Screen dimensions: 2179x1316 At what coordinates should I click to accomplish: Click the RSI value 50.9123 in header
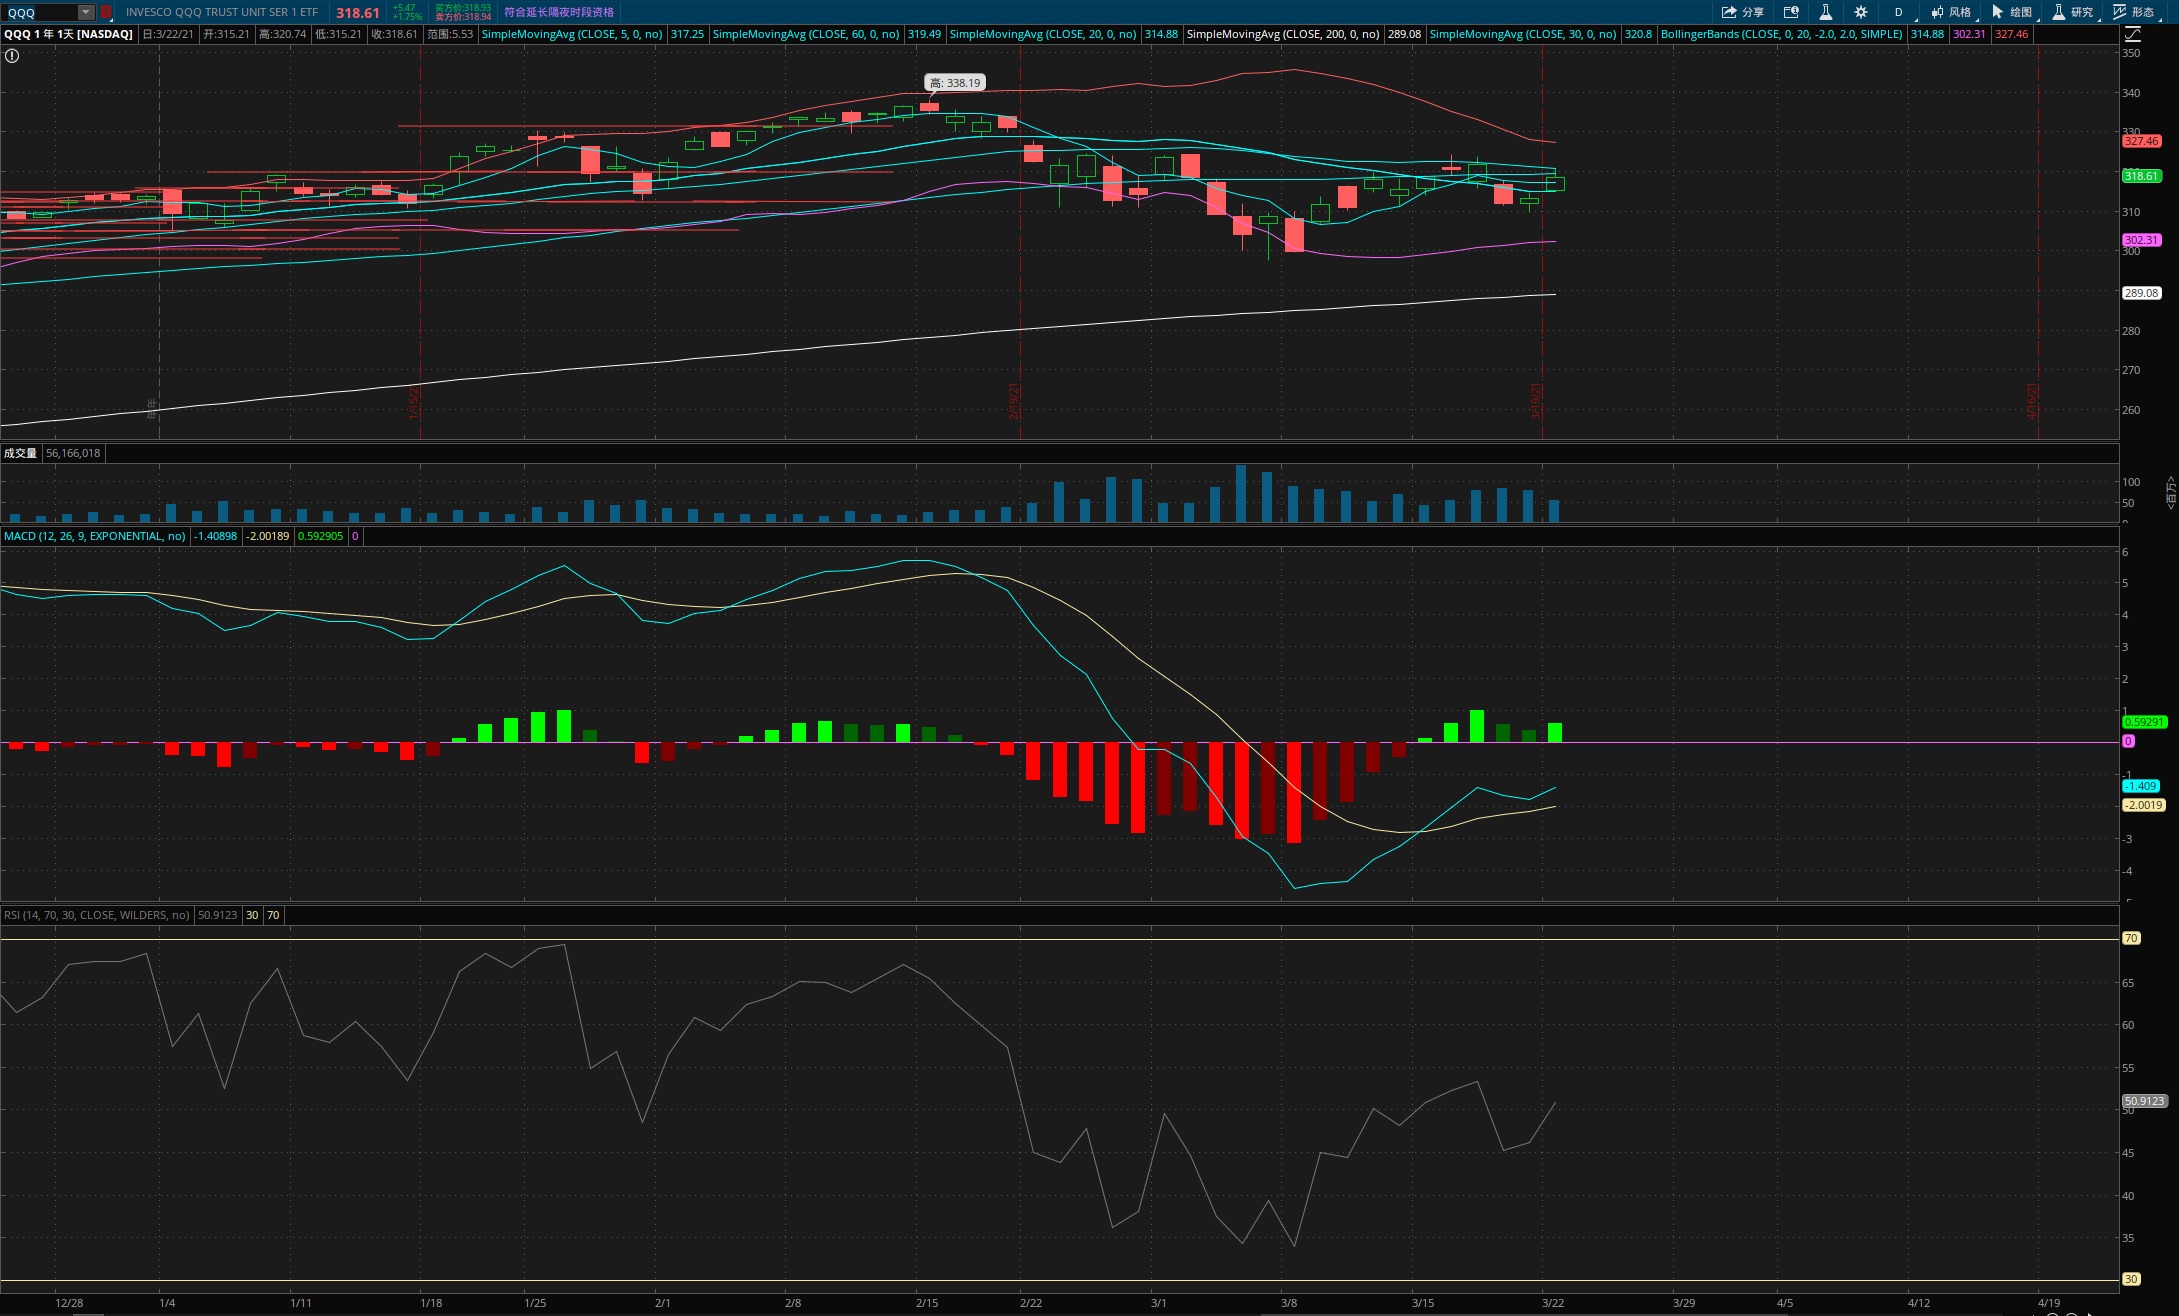(218, 915)
